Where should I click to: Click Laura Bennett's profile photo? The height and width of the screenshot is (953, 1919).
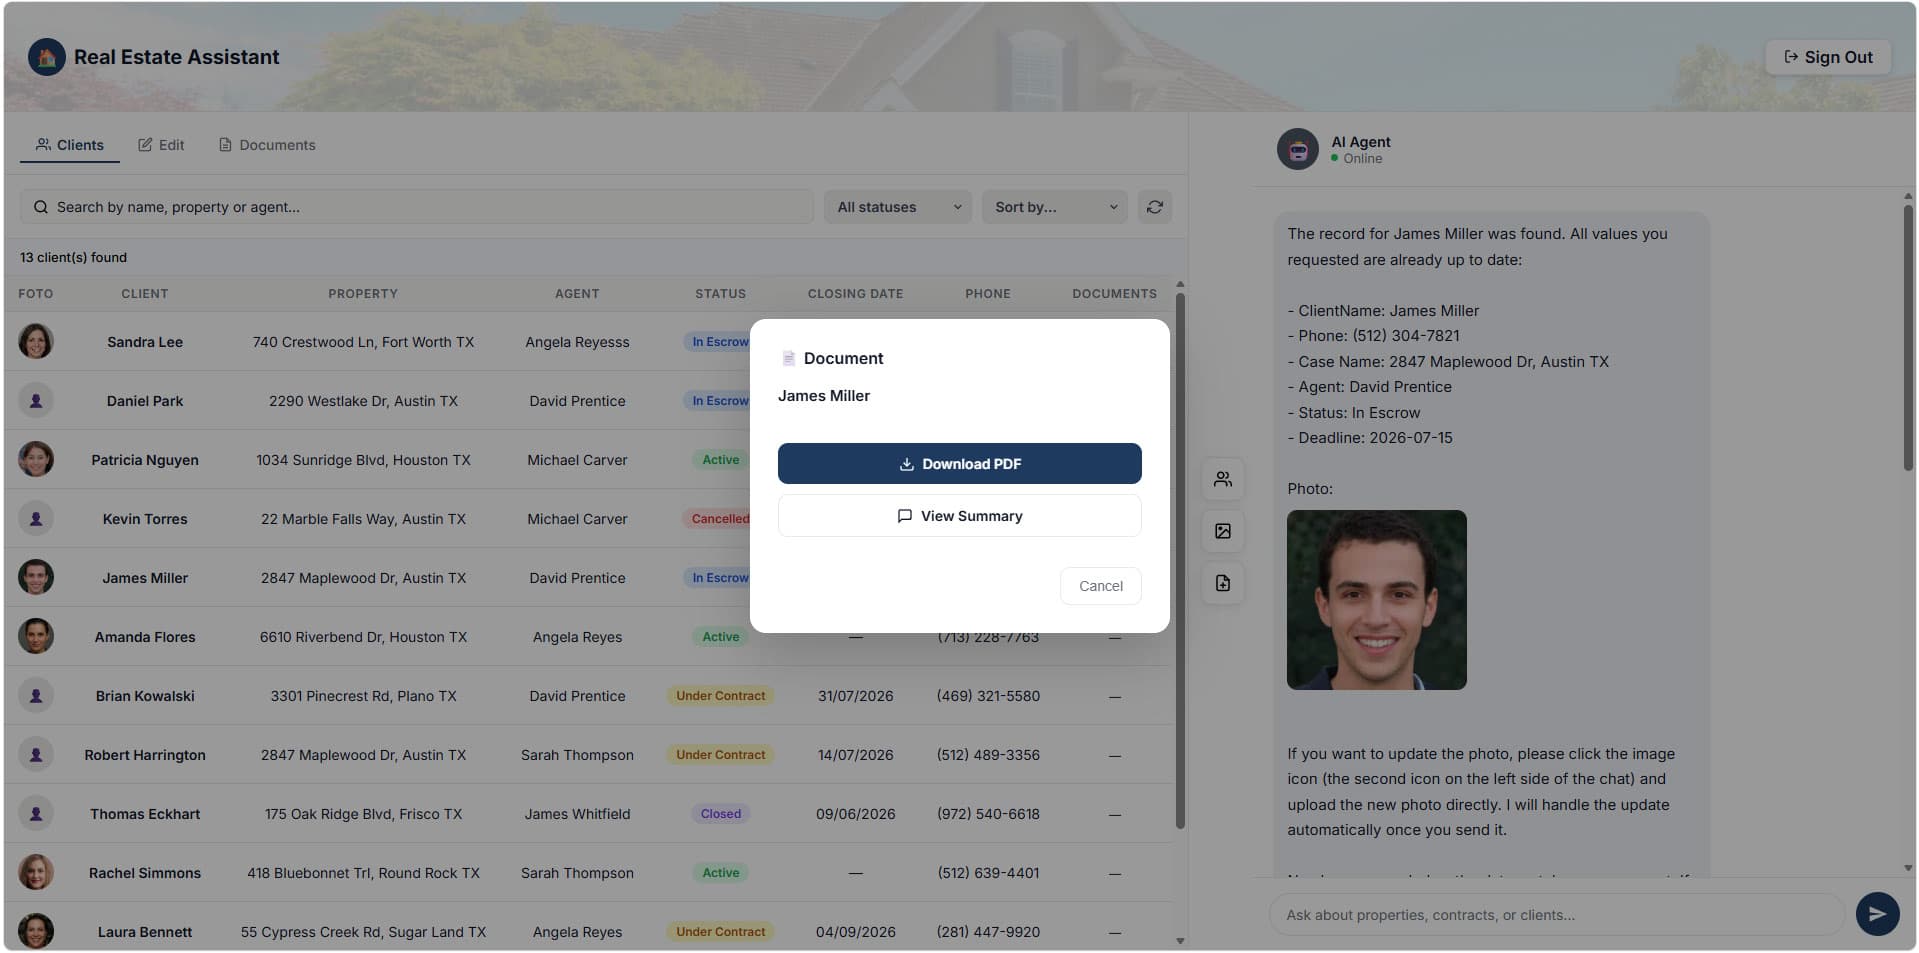(36, 931)
